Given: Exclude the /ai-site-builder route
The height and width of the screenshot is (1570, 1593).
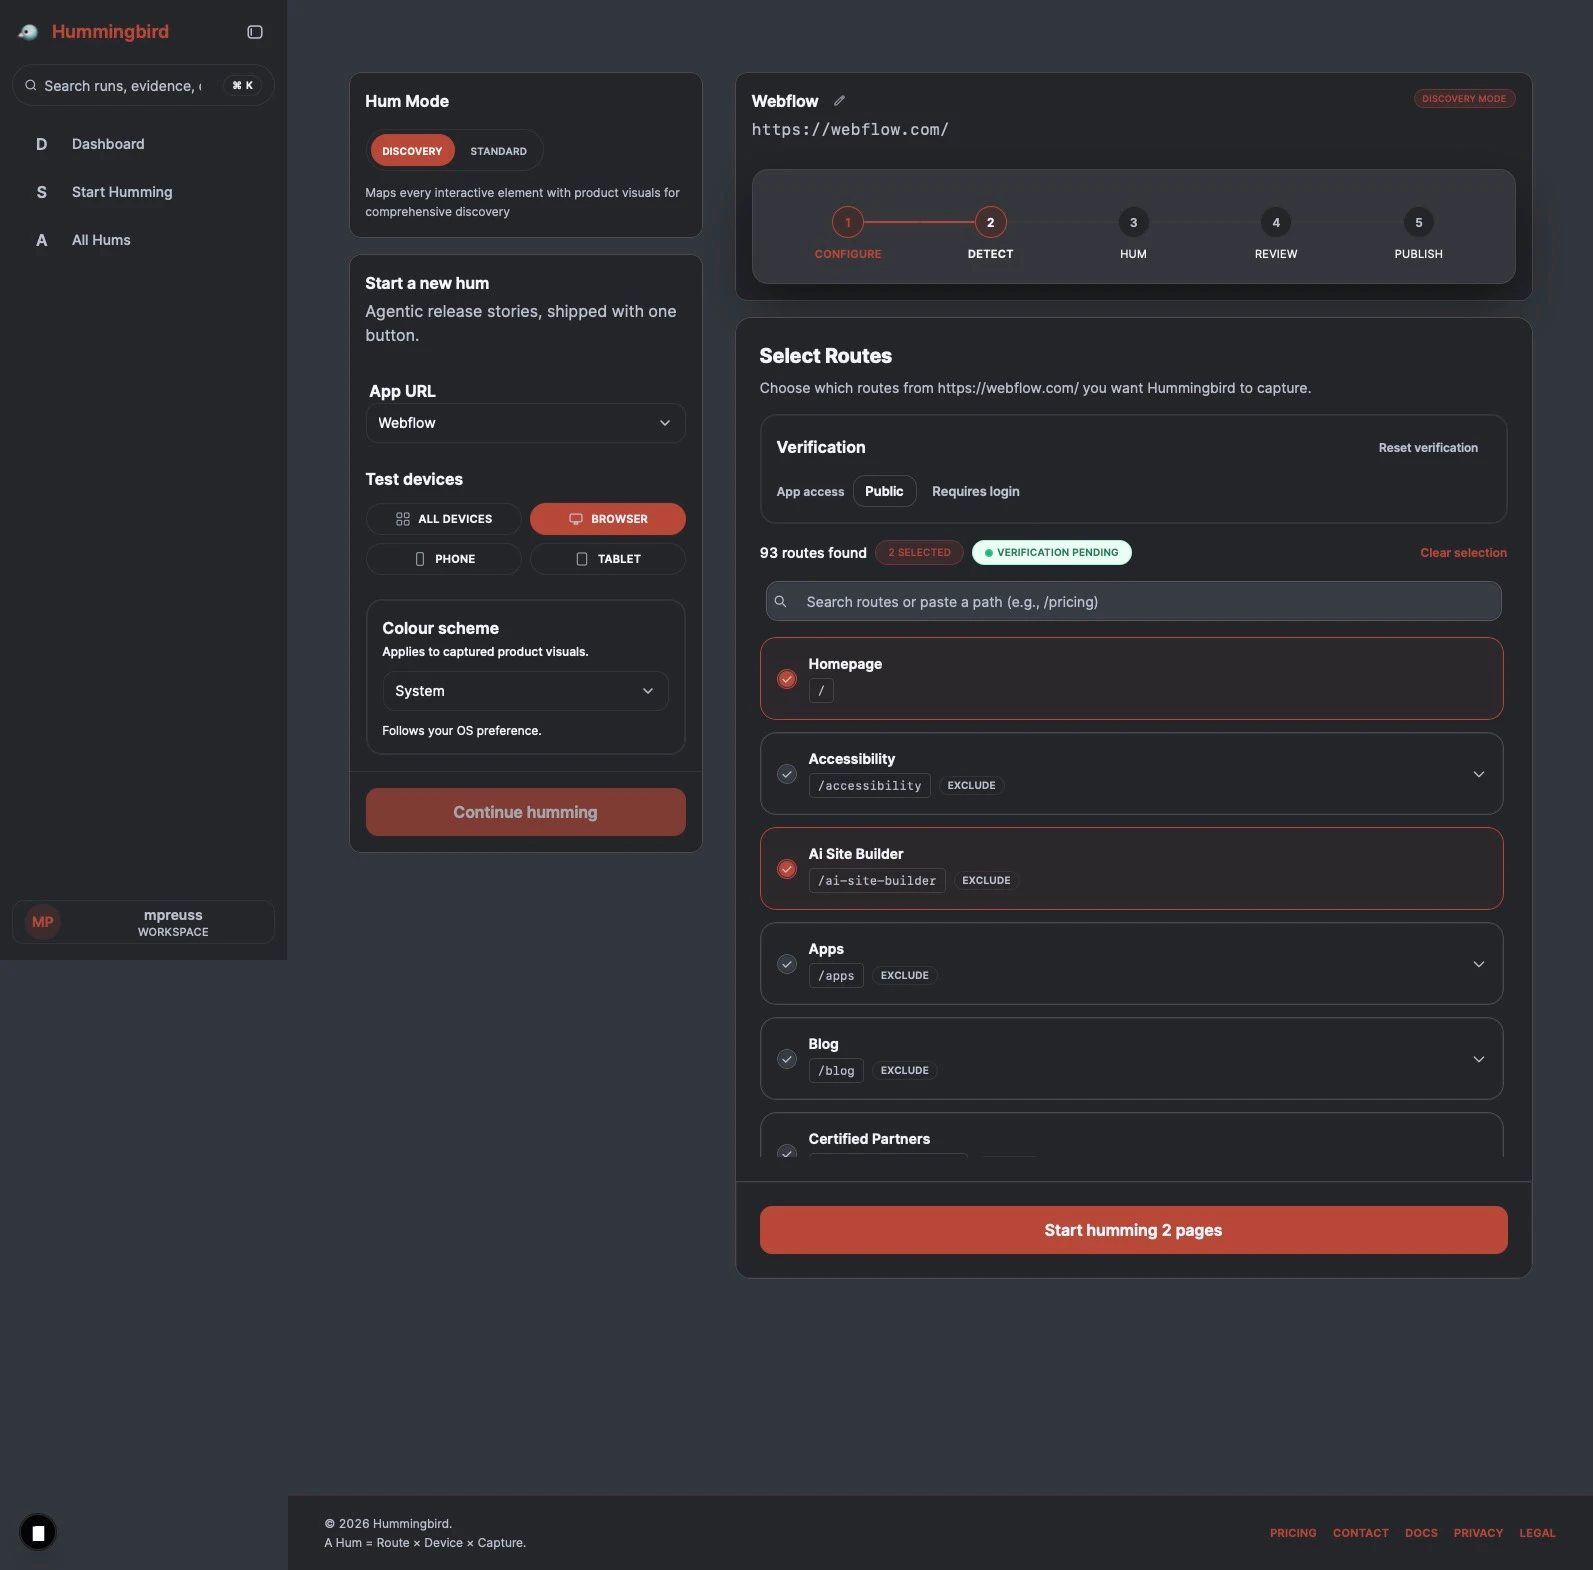Looking at the screenshot, I should click(x=986, y=881).
